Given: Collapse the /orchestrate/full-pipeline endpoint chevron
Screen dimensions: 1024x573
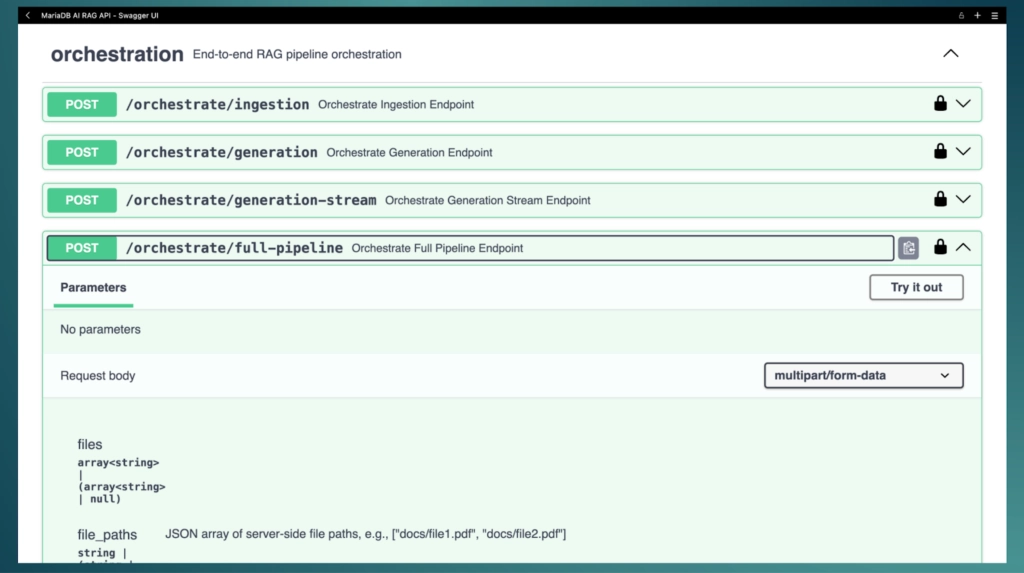Looking at the screenshot, I should click(x=963, y=248).
